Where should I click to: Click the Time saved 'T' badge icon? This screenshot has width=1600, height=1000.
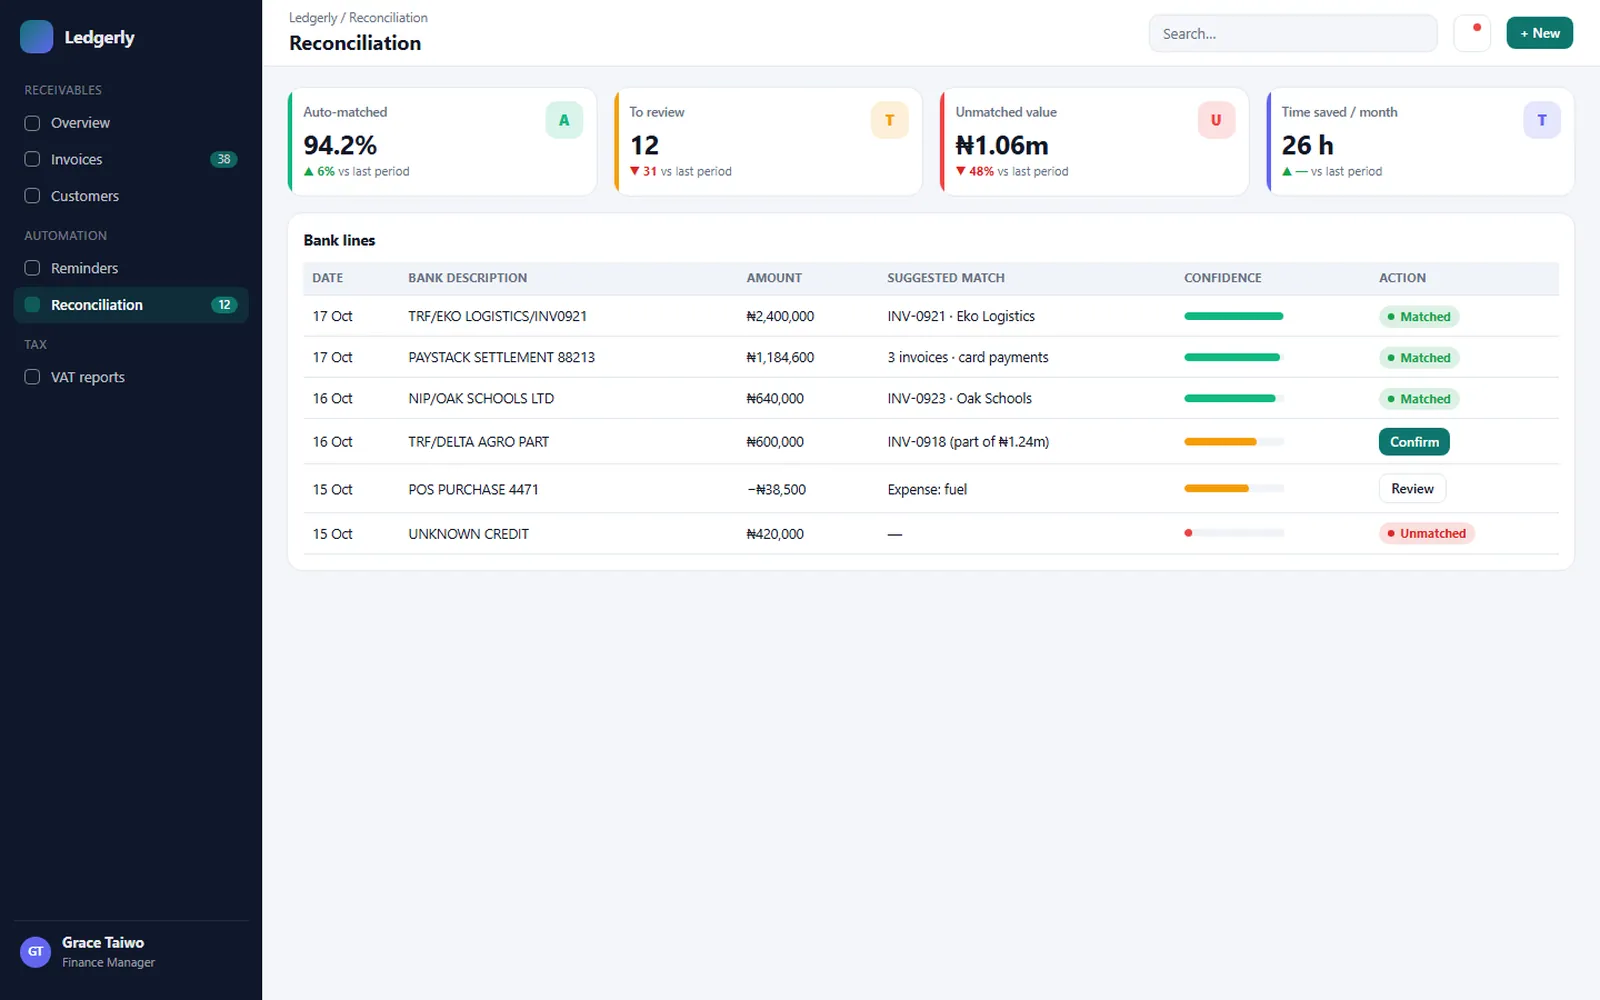click(x=1542, y=120)
